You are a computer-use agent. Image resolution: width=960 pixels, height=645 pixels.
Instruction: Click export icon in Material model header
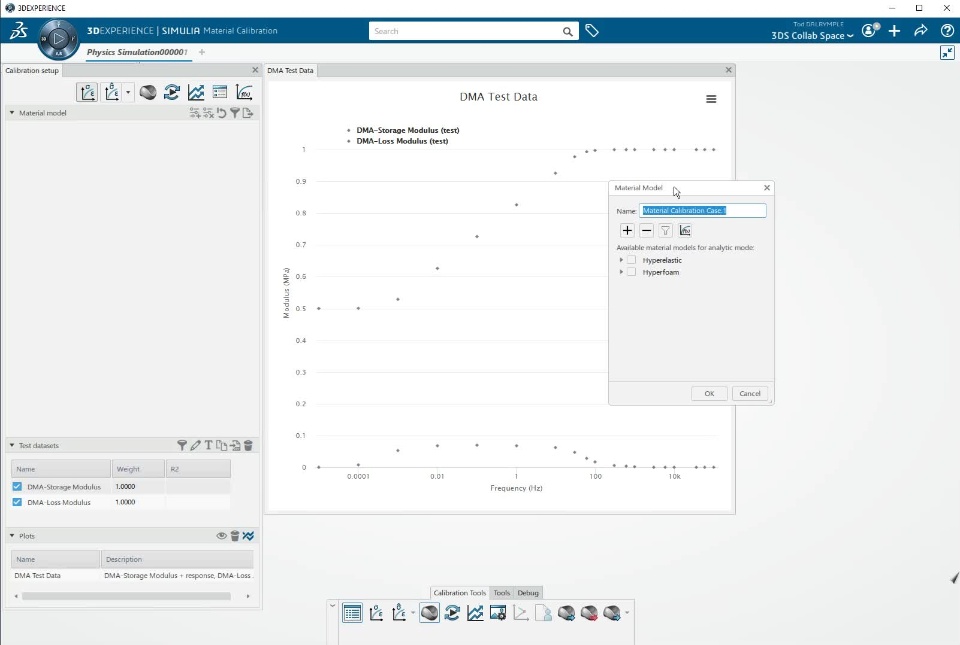coord(247,113)
